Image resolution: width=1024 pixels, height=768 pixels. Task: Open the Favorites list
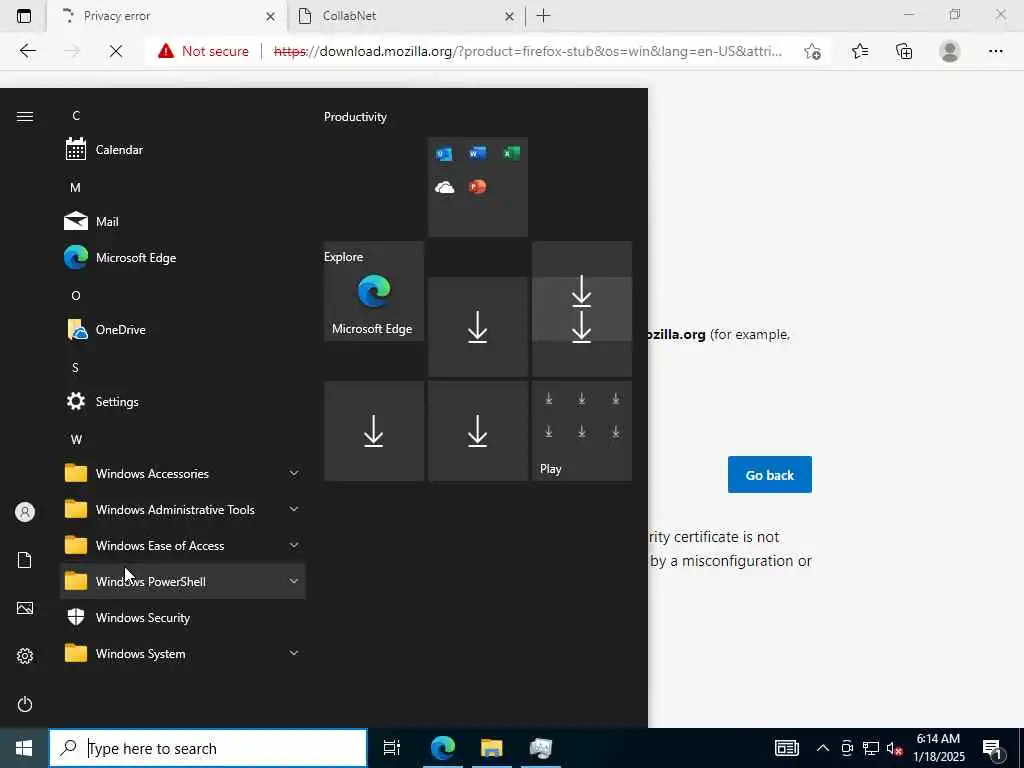860,51
